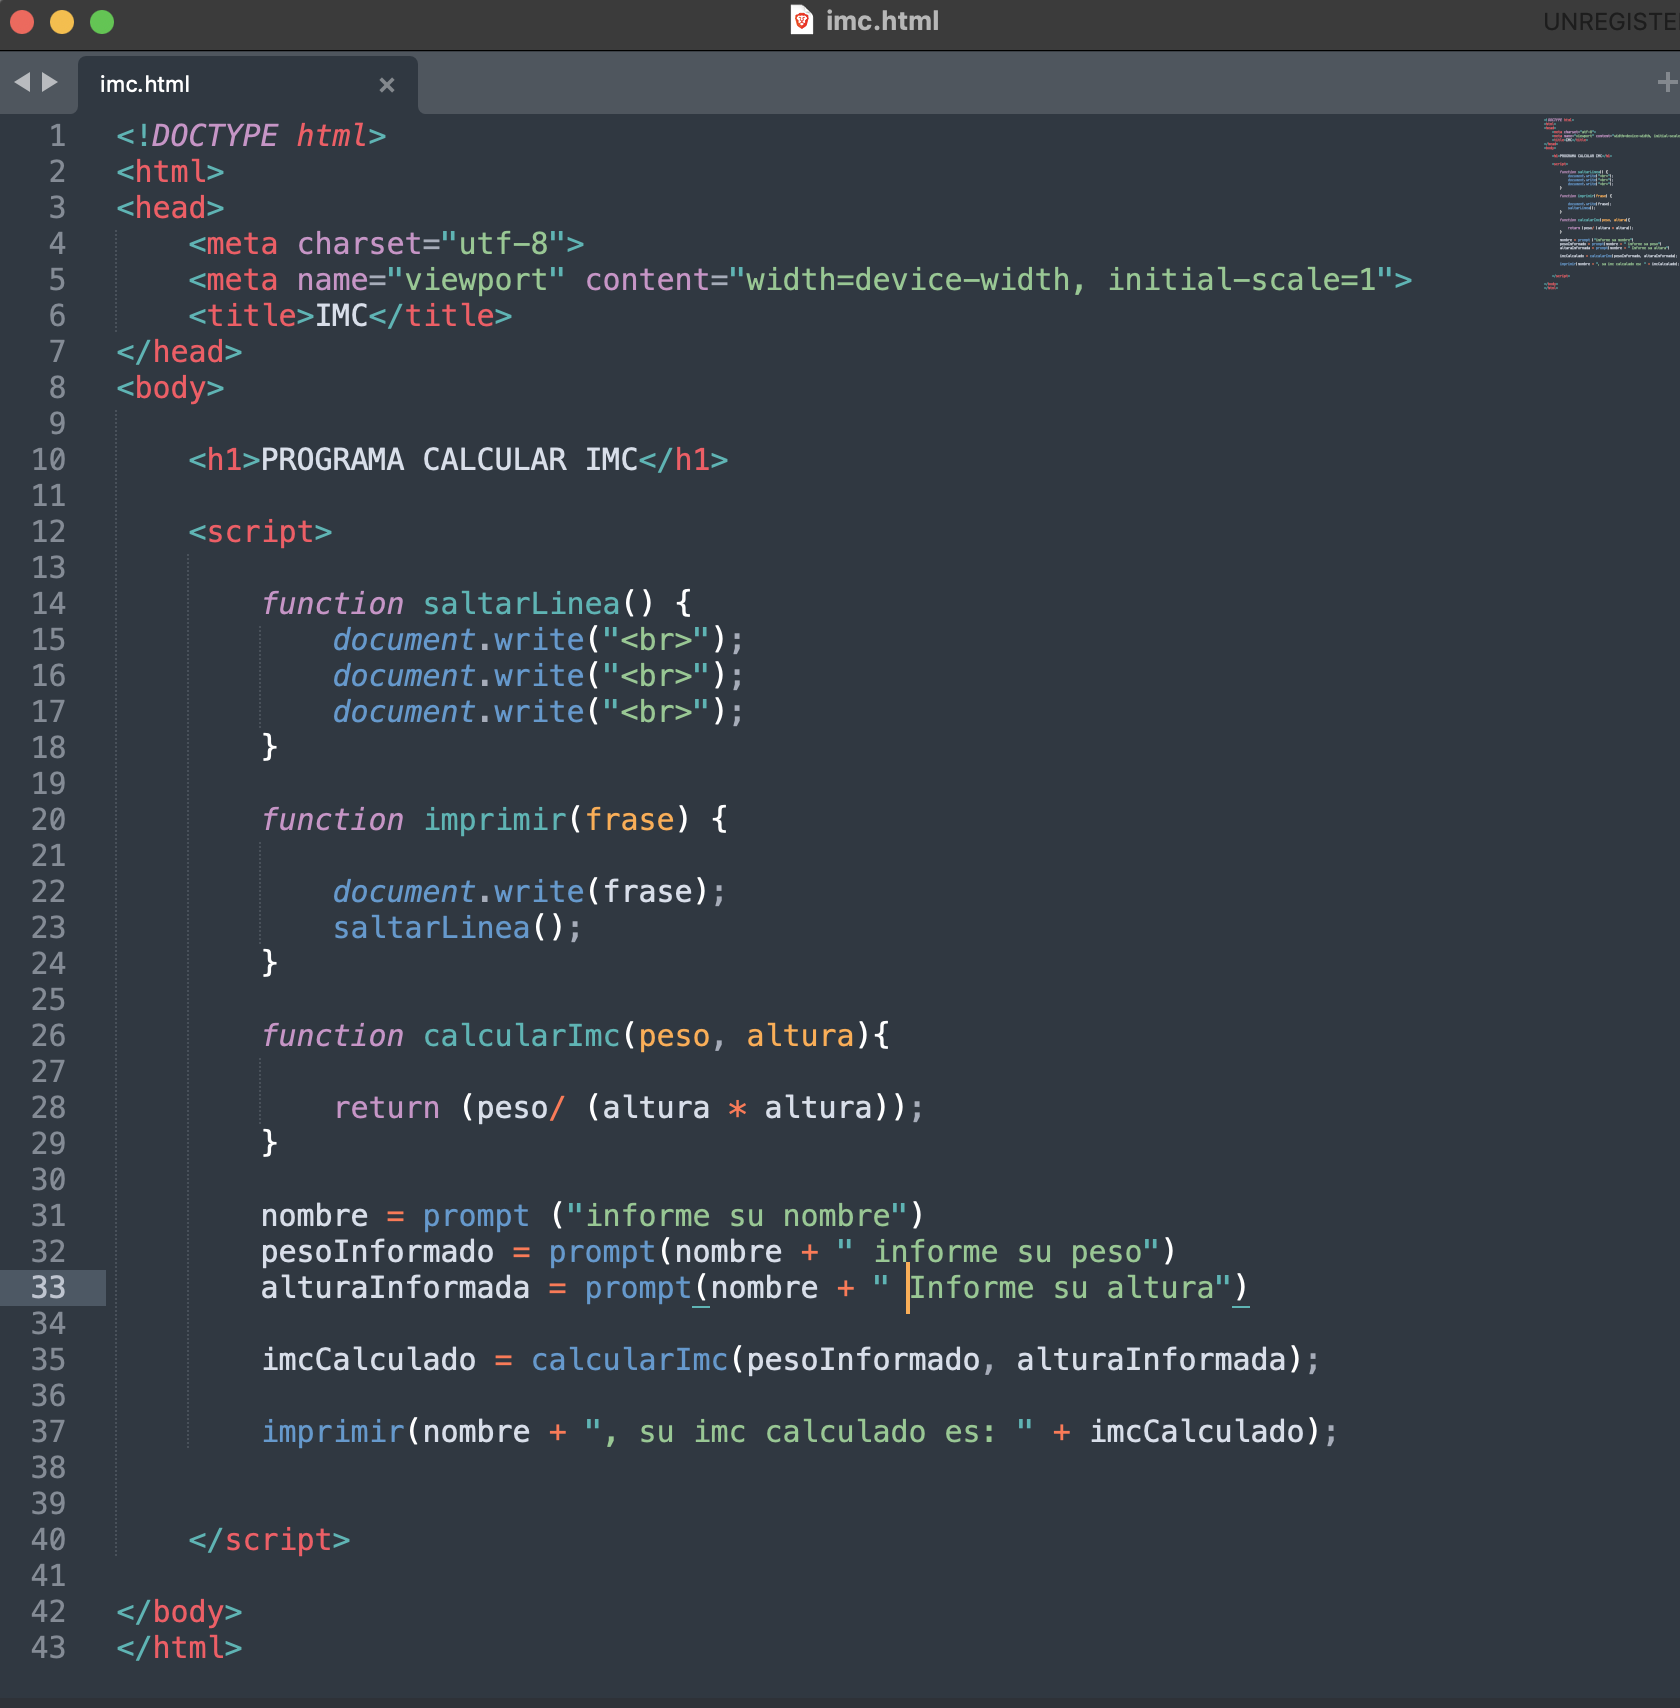Click the PROGRAMA CALCULAR IMC heading text
Viewport: 1680px width, 1708px height.
pos(449,460)
